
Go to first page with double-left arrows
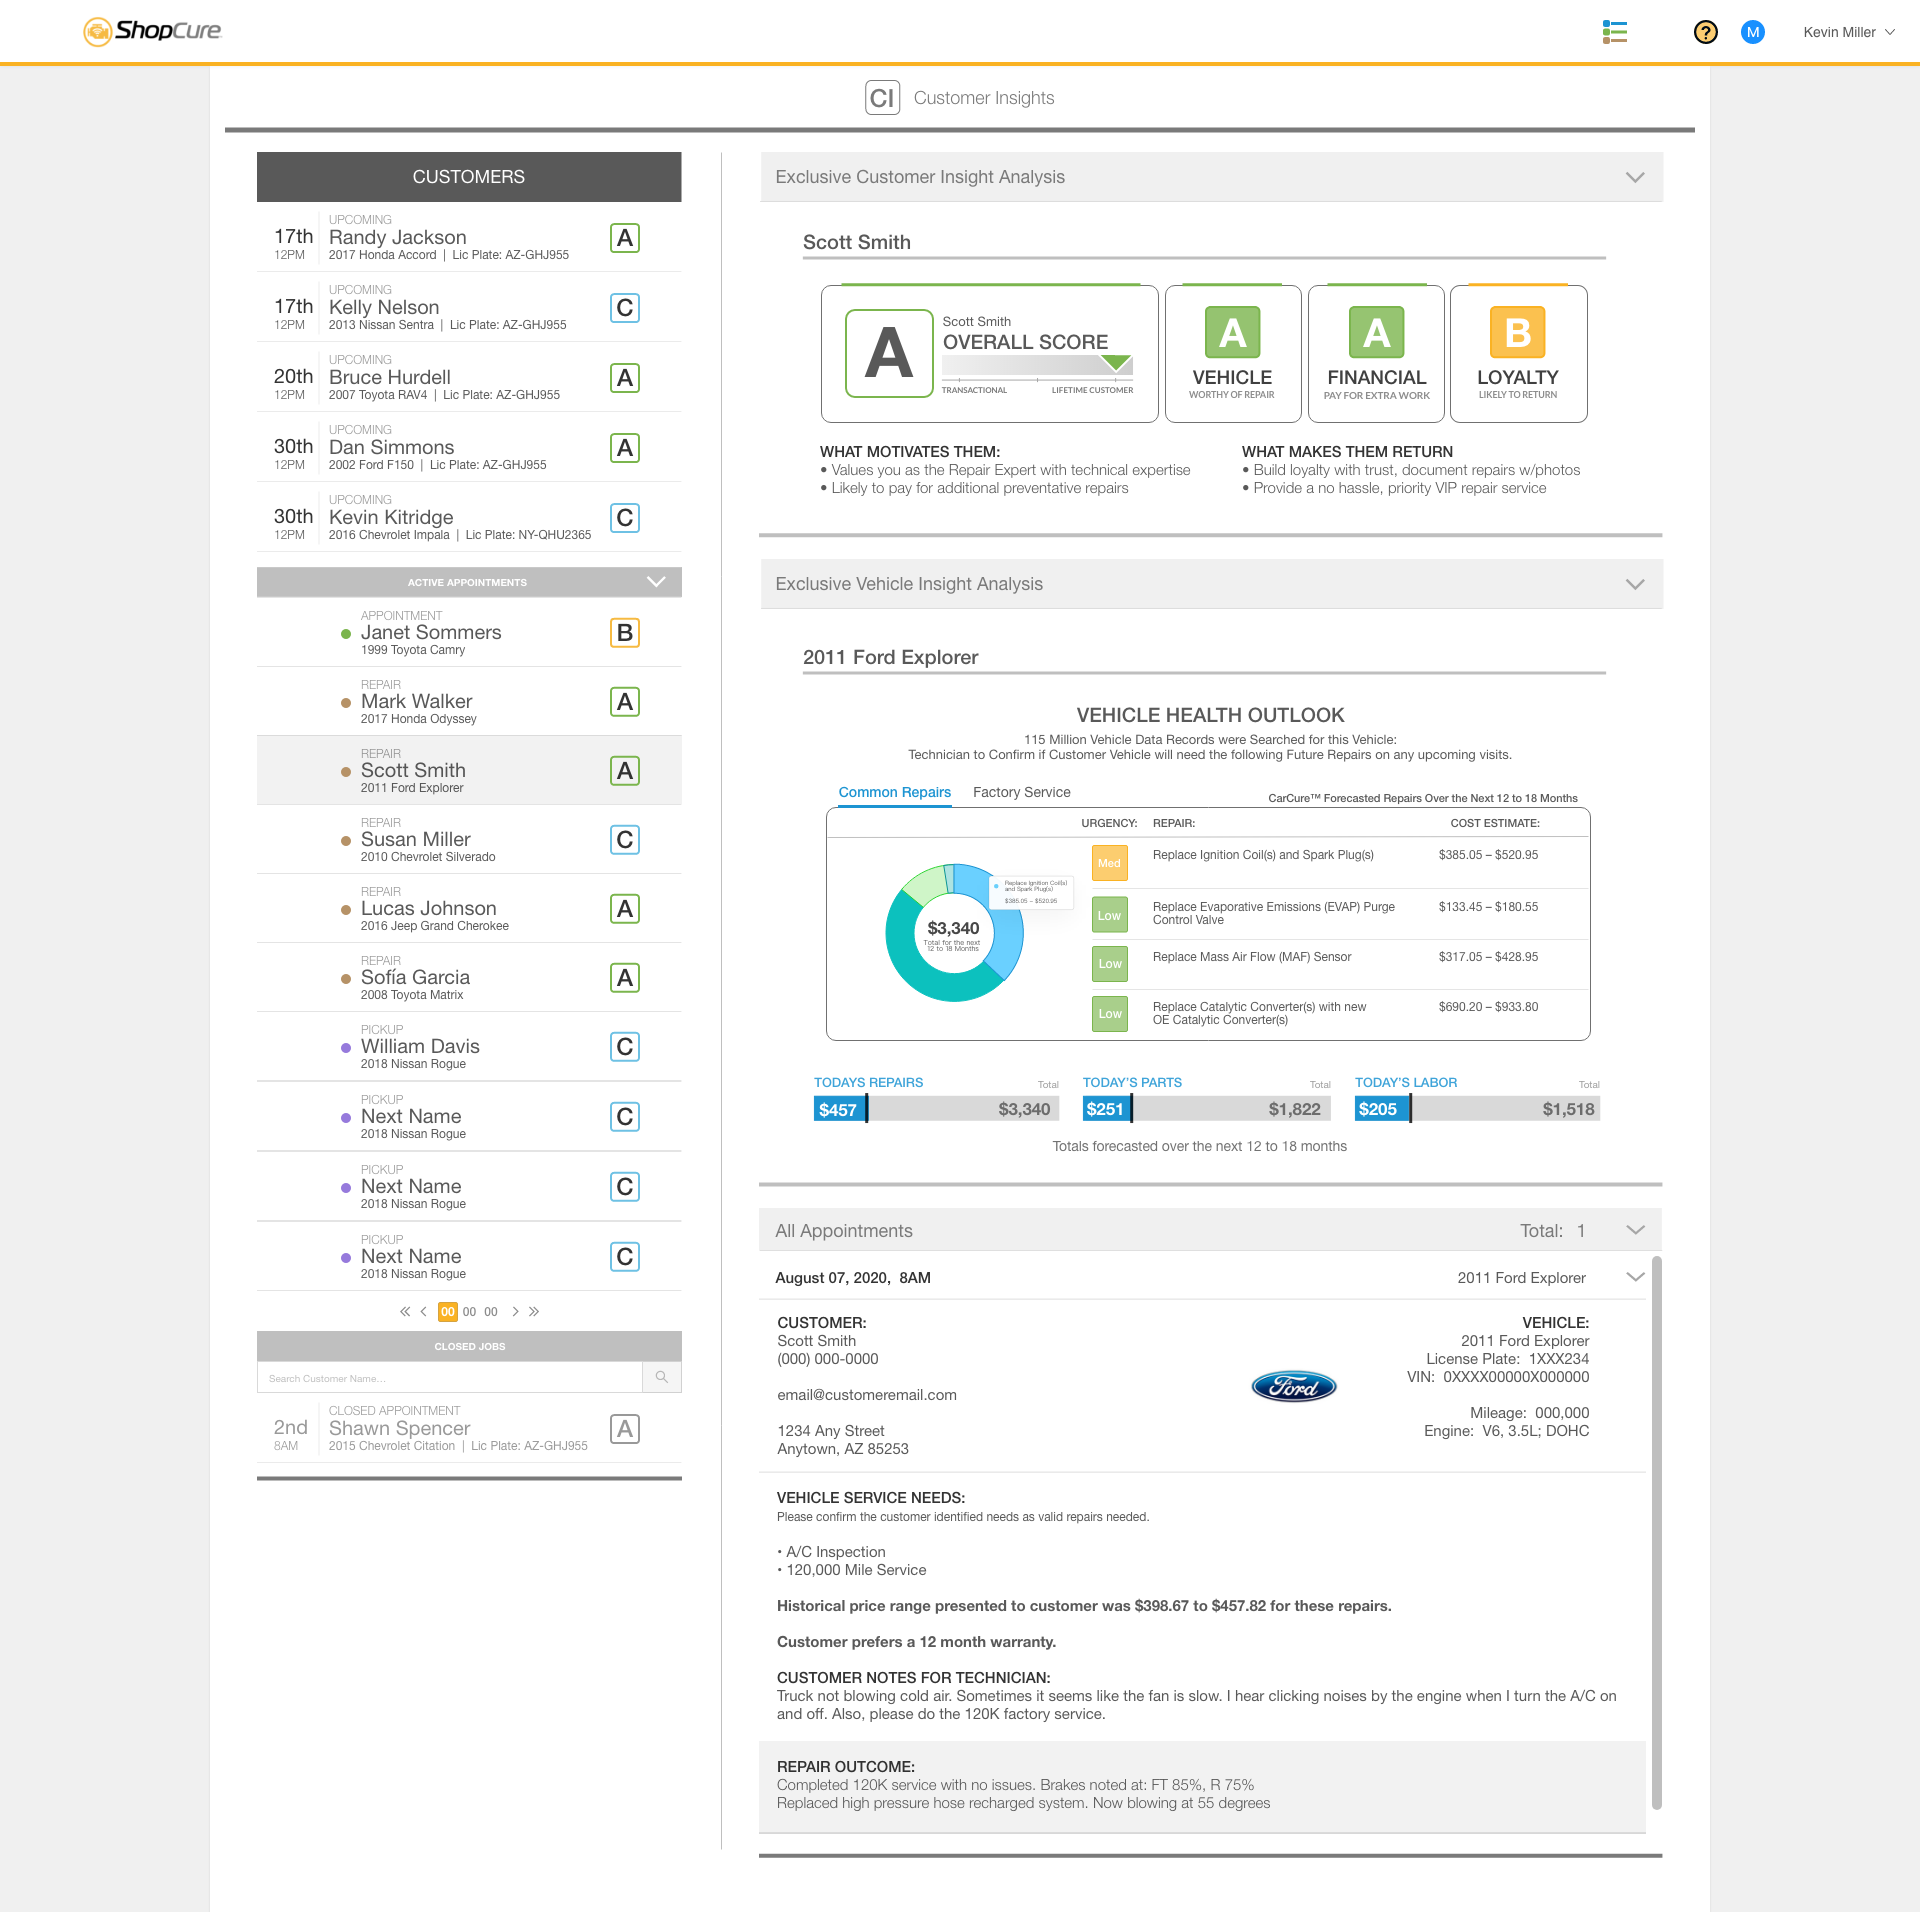point(404,1311)
